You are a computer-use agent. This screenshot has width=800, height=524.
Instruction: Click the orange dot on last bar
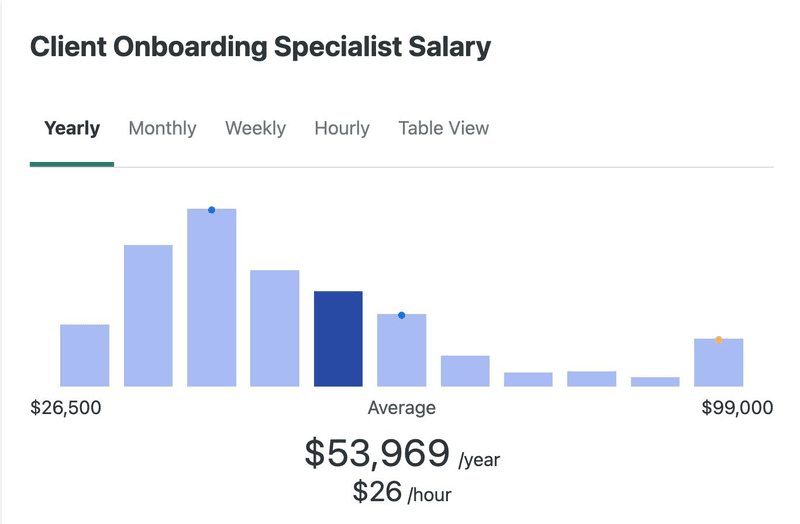718,340
